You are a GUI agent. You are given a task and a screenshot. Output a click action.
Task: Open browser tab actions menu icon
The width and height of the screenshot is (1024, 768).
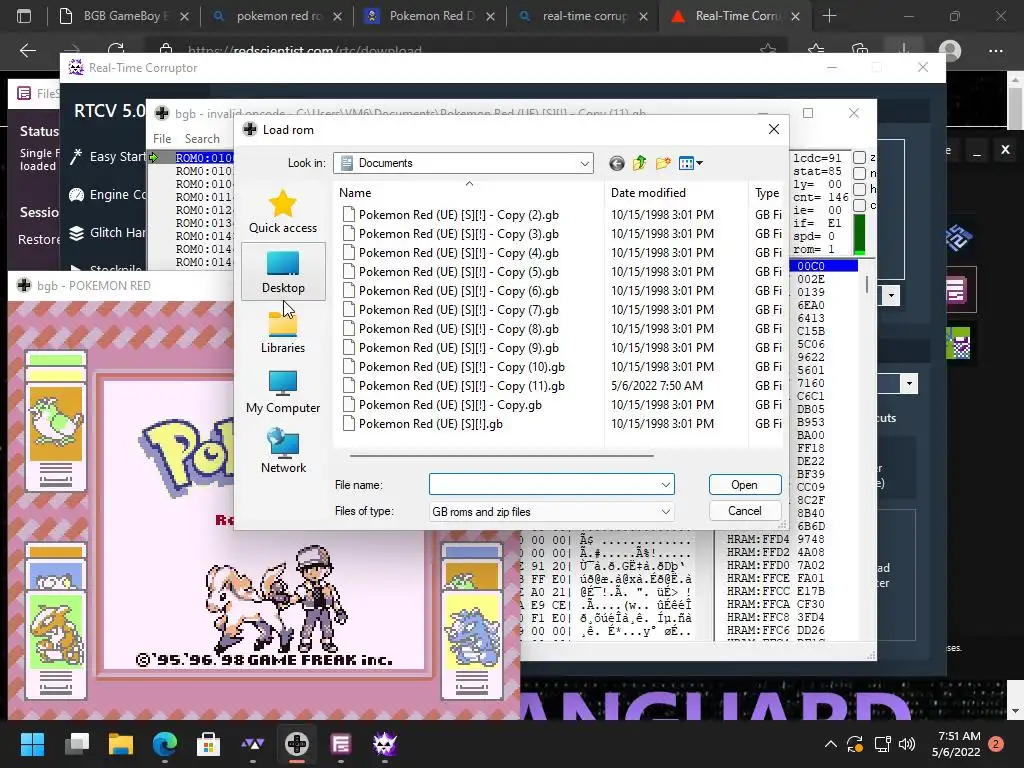24,16
